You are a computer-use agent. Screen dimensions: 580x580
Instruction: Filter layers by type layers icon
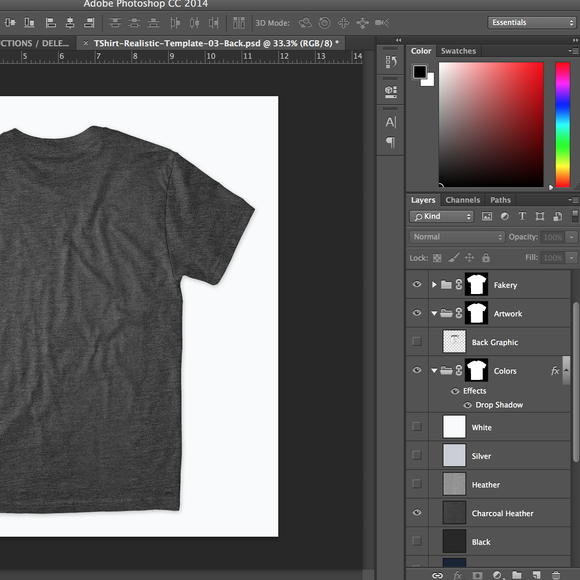coord(522,216)
